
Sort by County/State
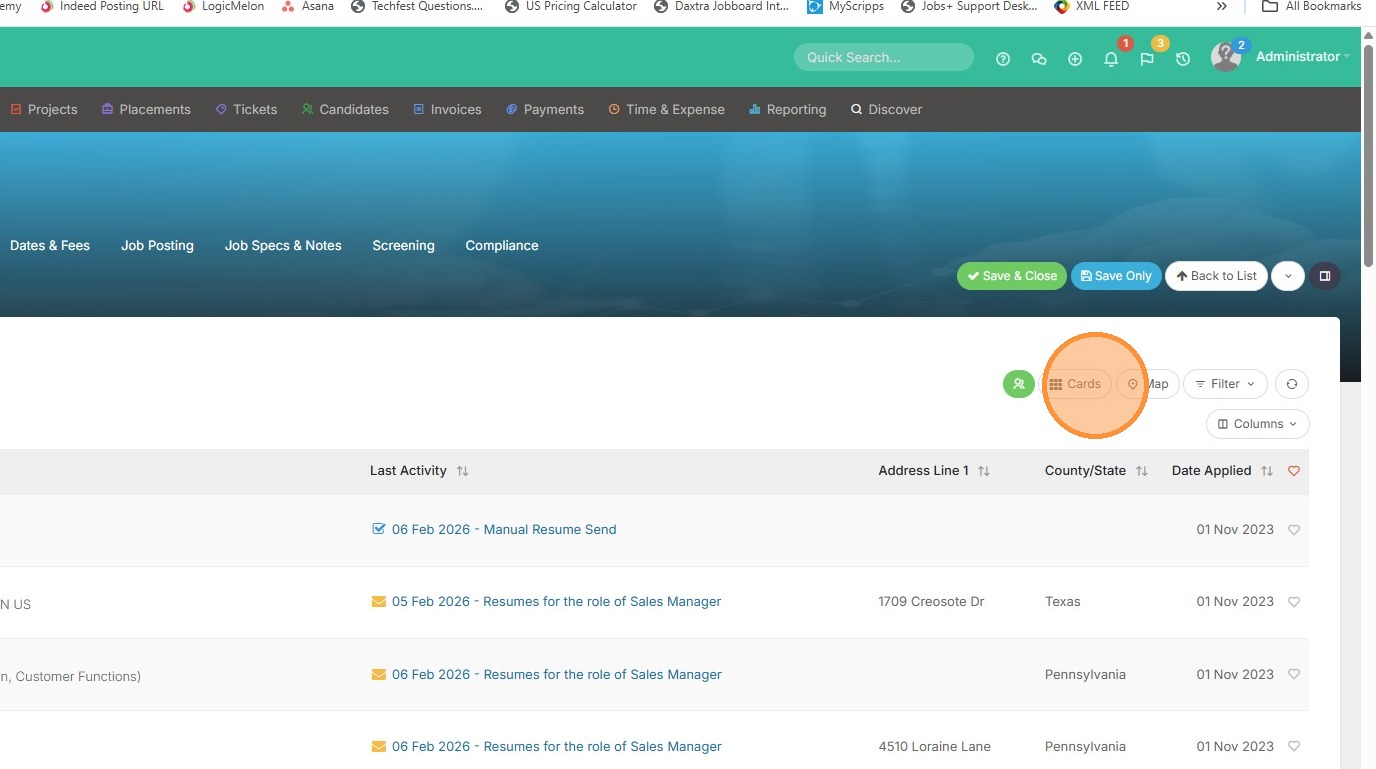coord(1142,471)
